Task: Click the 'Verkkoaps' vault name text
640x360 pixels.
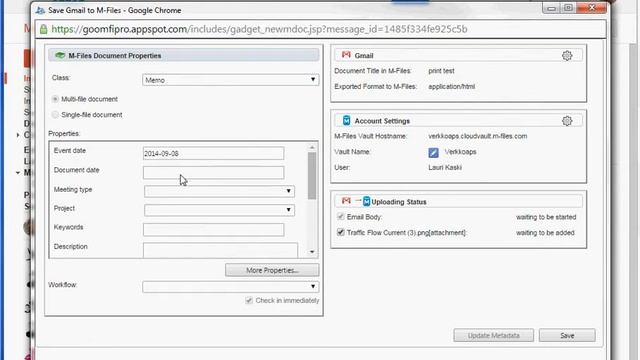Action: [x=460, y=152]
